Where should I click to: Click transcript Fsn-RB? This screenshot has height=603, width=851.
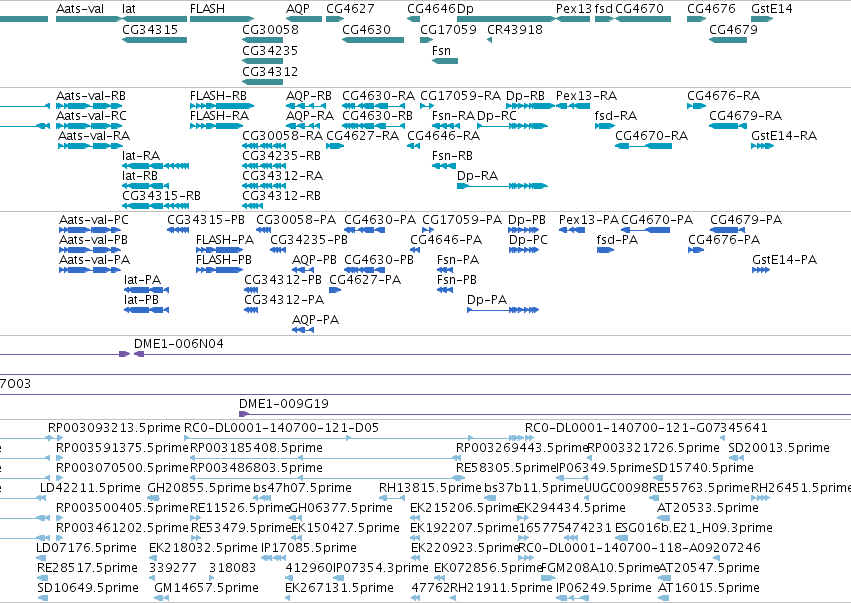point(452,156)
